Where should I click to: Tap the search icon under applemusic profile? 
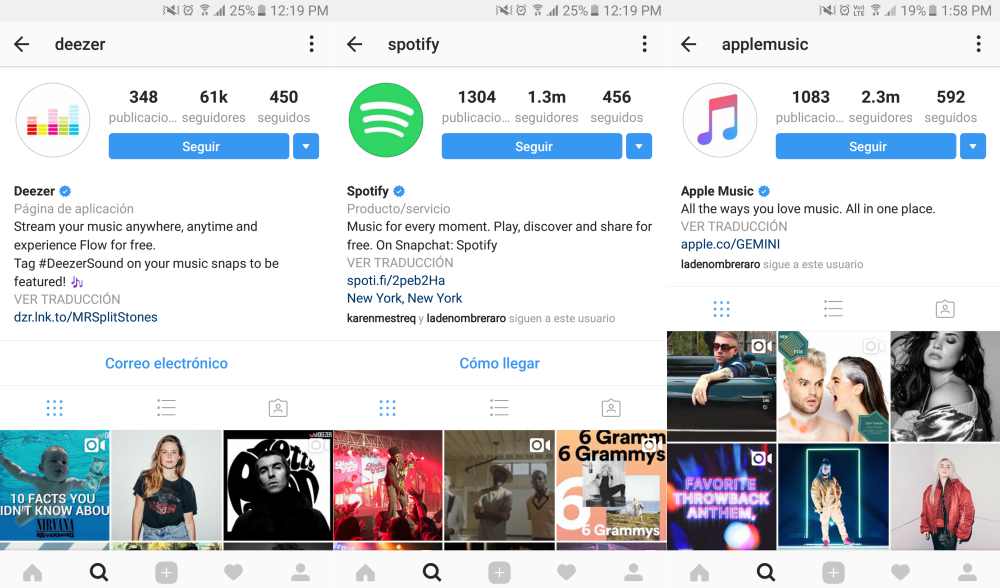(x=766, y=572)
